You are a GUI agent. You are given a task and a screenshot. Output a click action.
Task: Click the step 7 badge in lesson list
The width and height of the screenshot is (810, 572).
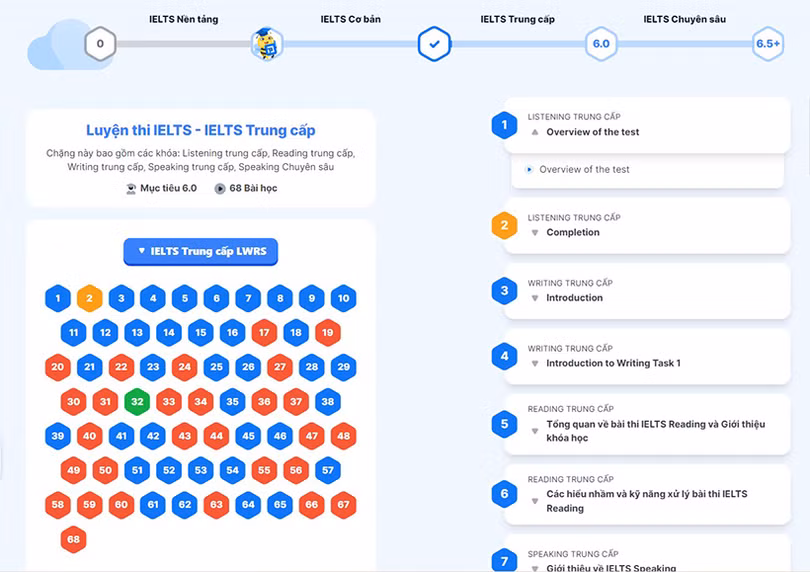(x=504, y=560)
